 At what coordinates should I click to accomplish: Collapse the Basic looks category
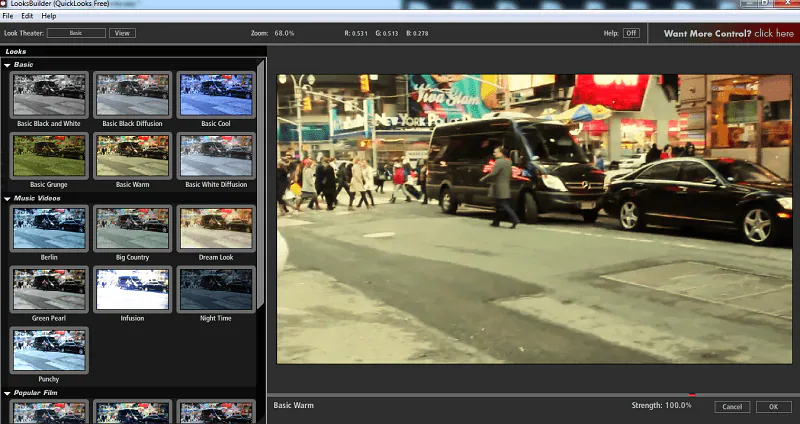7,65
